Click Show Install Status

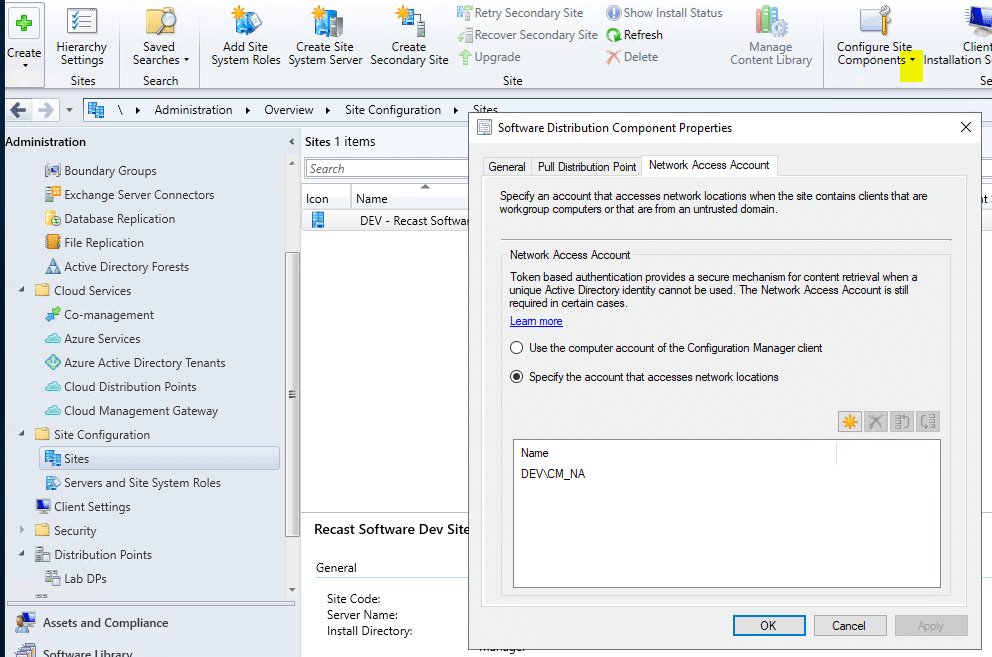coord(663,12)
